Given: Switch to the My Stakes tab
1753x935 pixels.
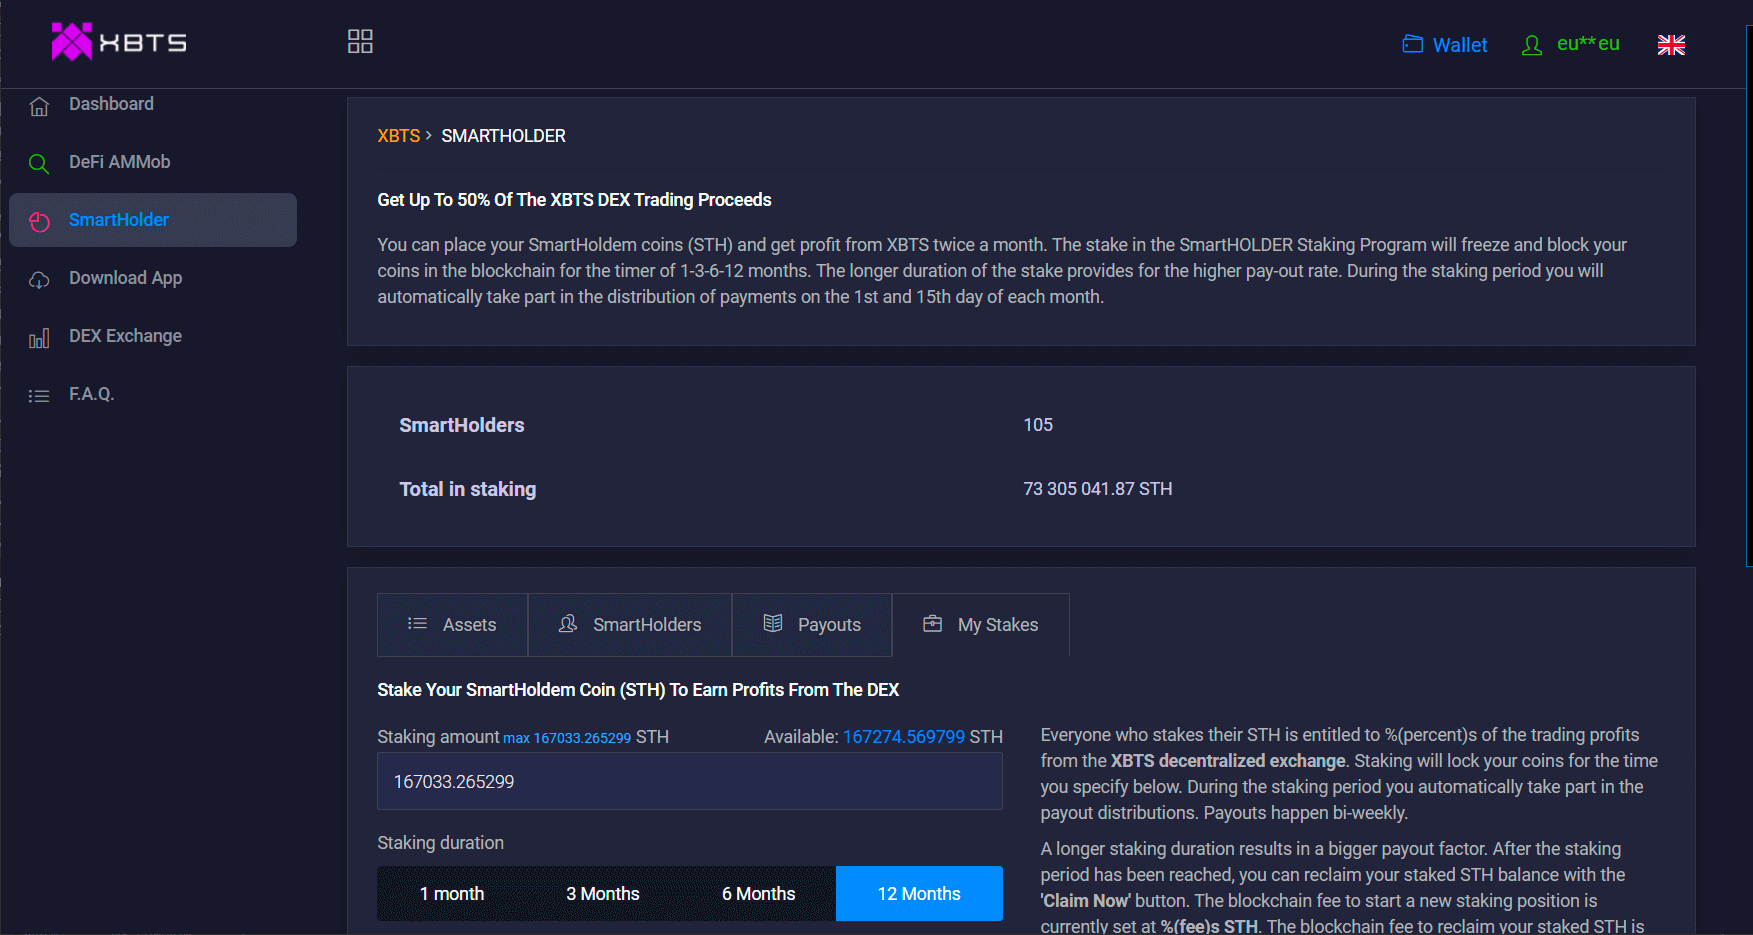Looking at the screenshot, I should 980,625.
